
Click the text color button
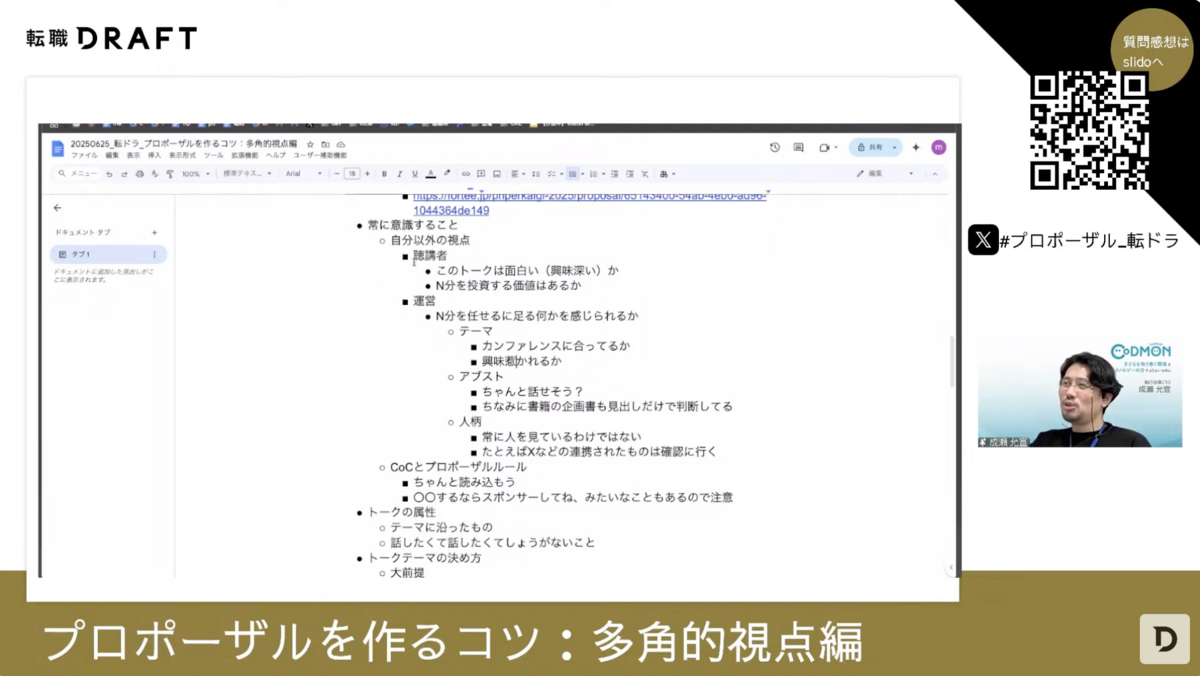(x=430, y=174)
